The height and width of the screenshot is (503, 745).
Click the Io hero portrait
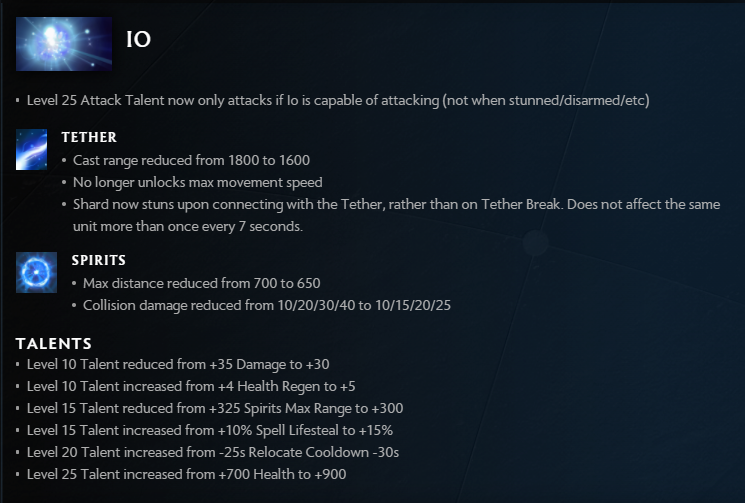[x=64, y=44]
